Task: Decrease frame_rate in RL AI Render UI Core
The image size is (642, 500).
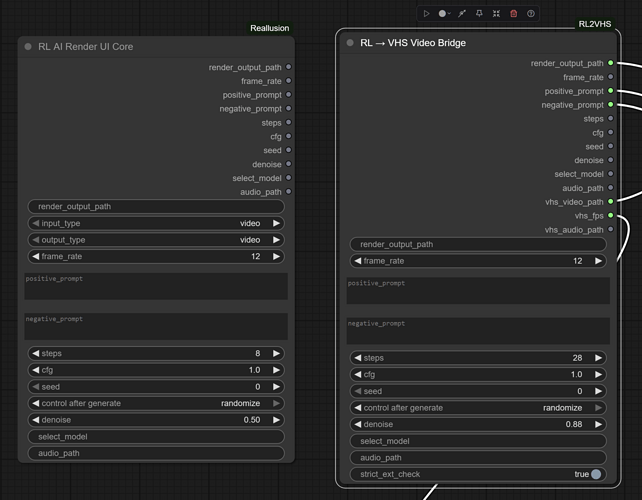Action: (x=36, y=256)
